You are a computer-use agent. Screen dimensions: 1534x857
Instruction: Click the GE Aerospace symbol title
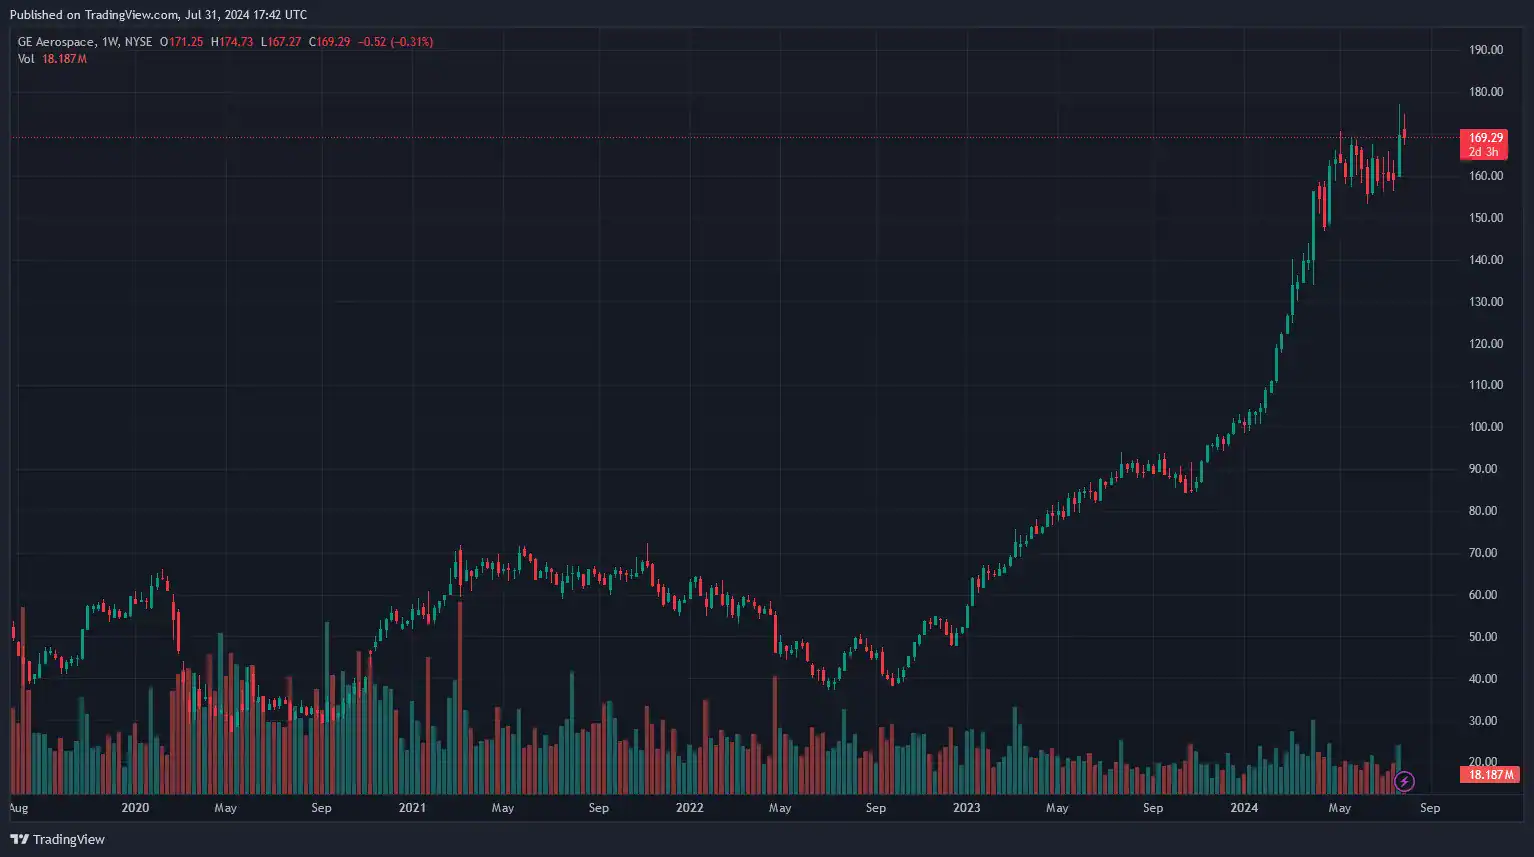(x=56, y=42)
